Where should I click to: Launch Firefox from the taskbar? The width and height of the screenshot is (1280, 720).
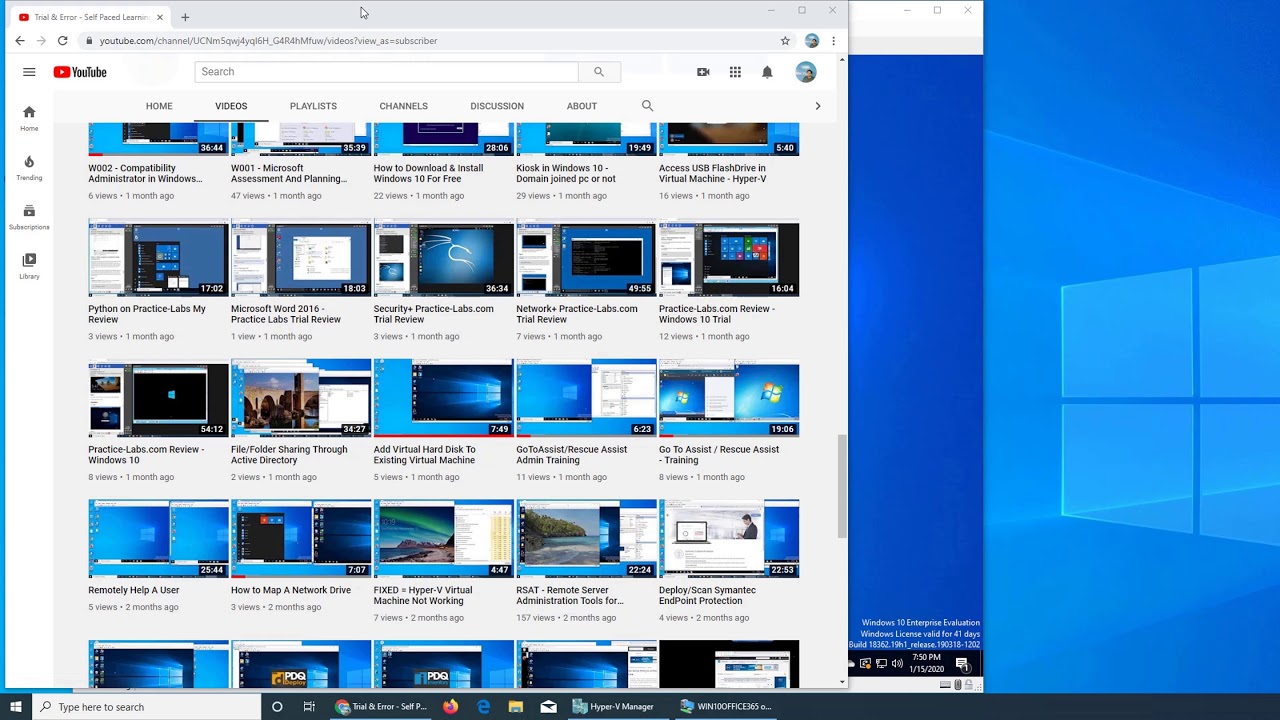[x=451, y=707]
